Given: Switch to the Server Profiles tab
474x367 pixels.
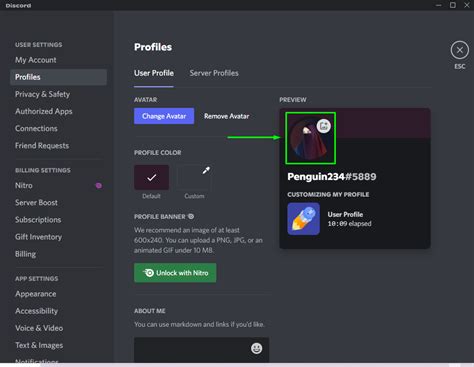Looking at the screenshot, I should (214, 73).
